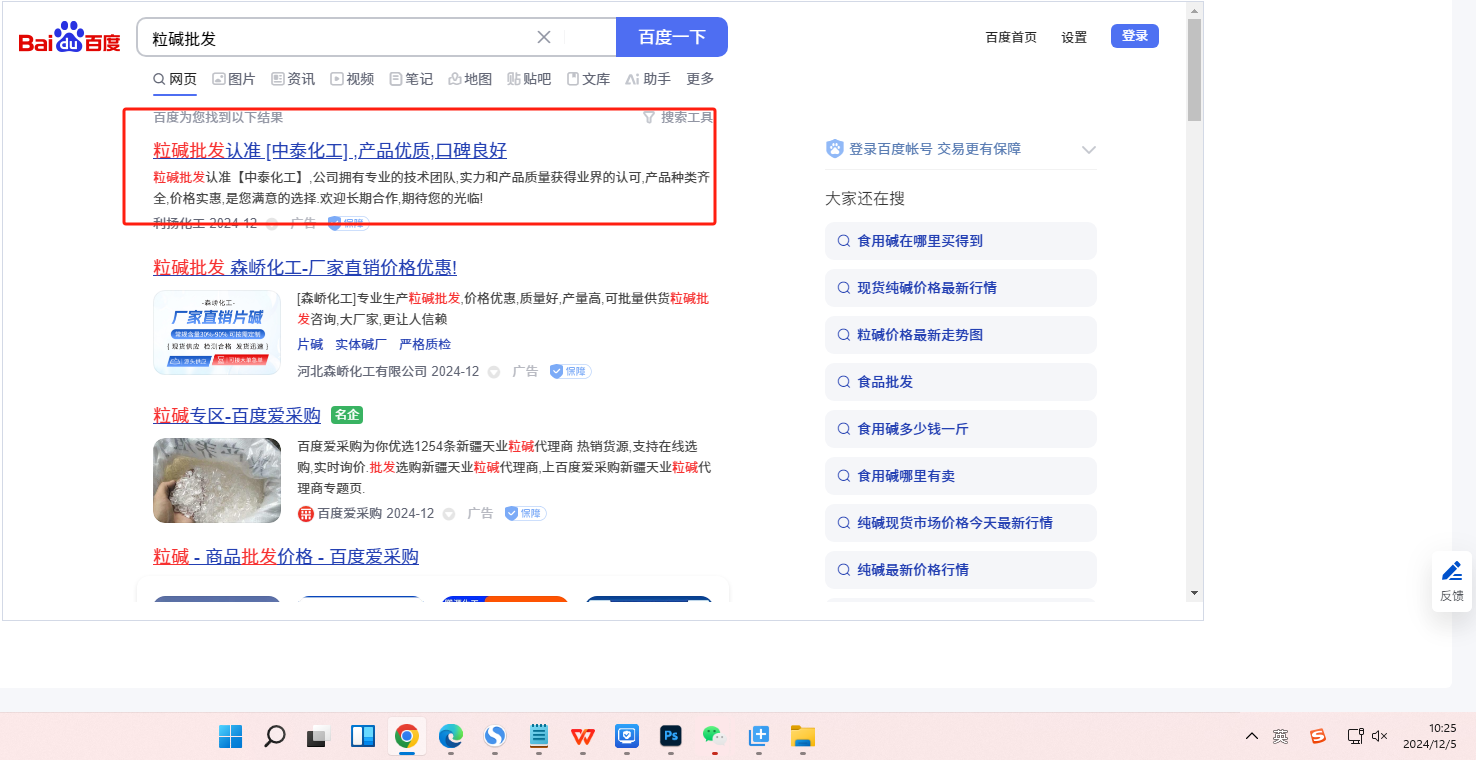1476x760 pixels.
Task: Click the Baidu logo
Action: (x=69, y=39)
